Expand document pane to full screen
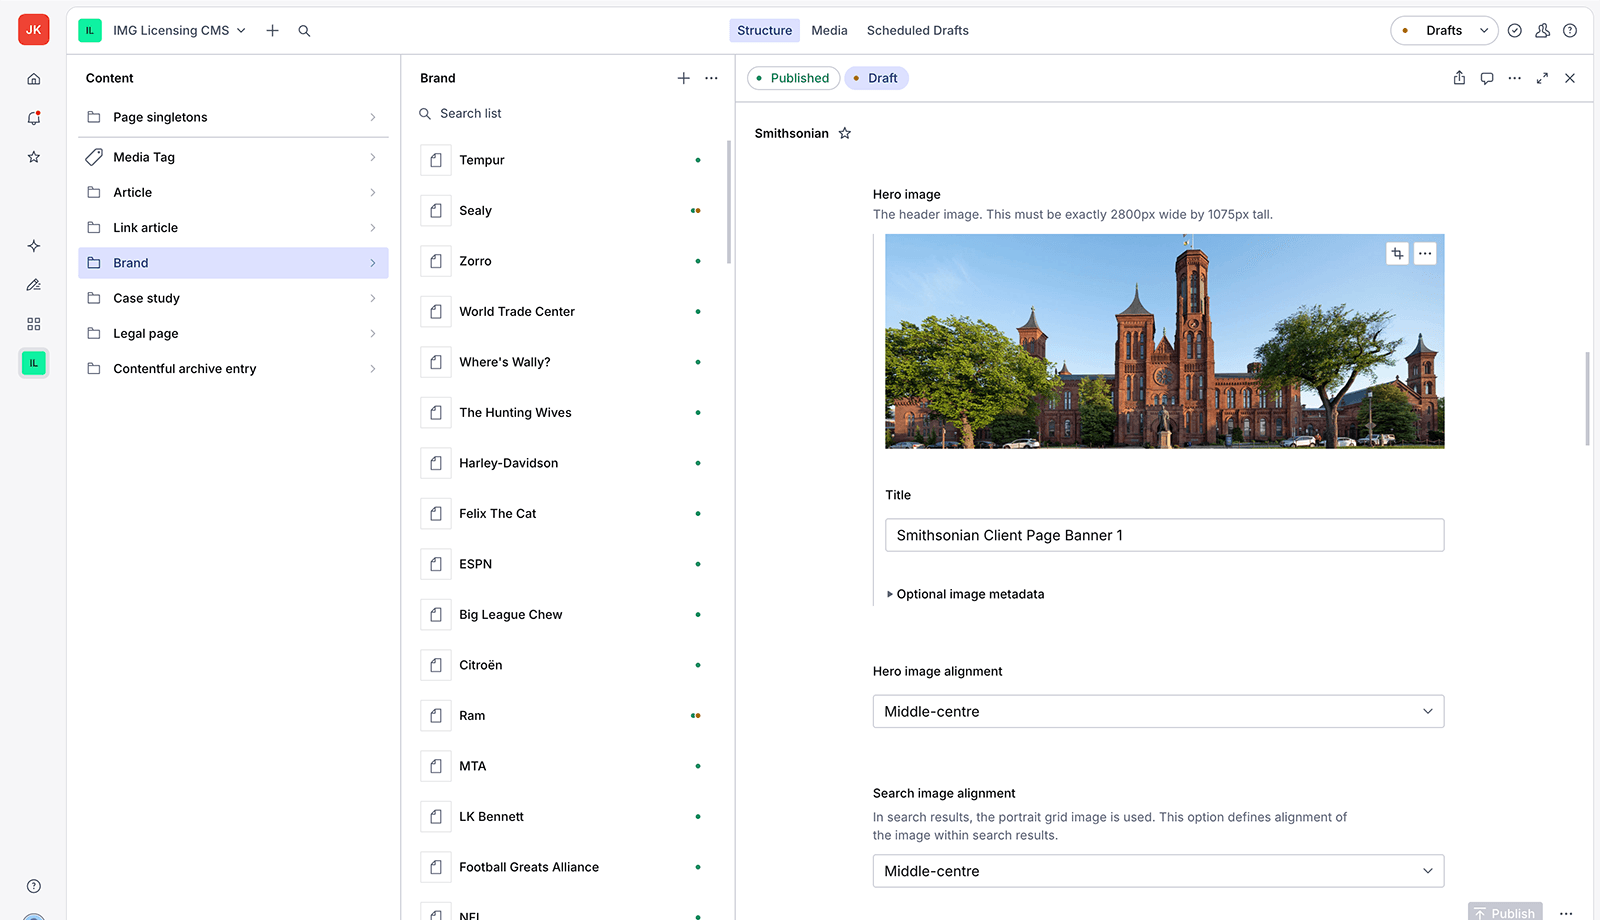Image resolution: width=1600 pixels, height=920 pixels. (x=1542, y=78)
